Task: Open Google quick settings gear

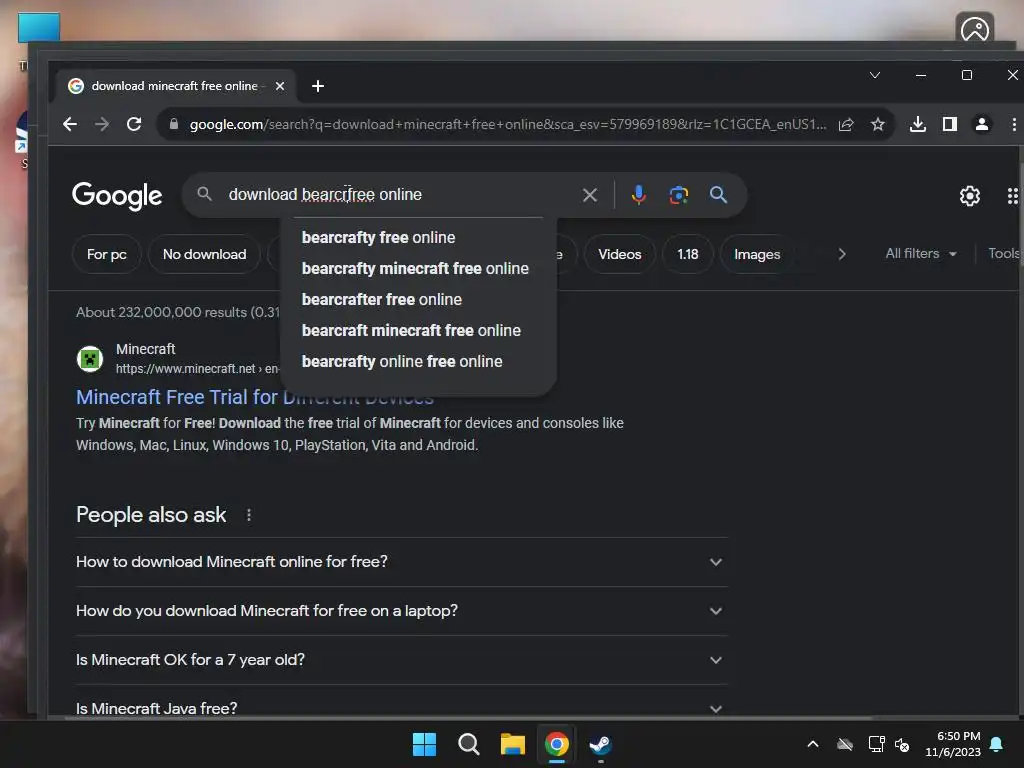Action: pyautogui.click(x=970, y=195)
